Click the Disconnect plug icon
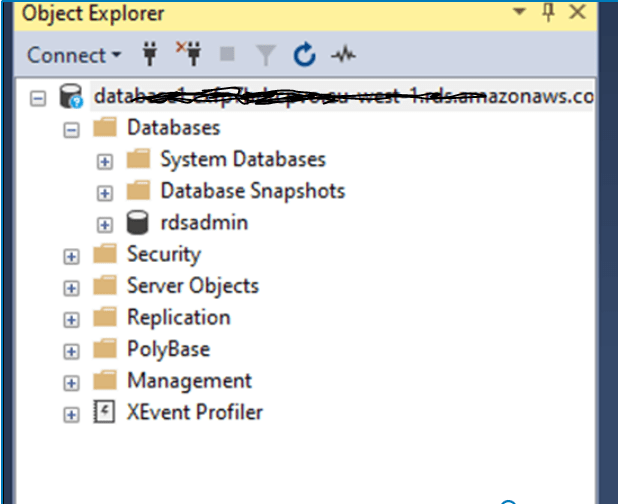This screenshot has height=504, width=618. [x=187, y=54]
